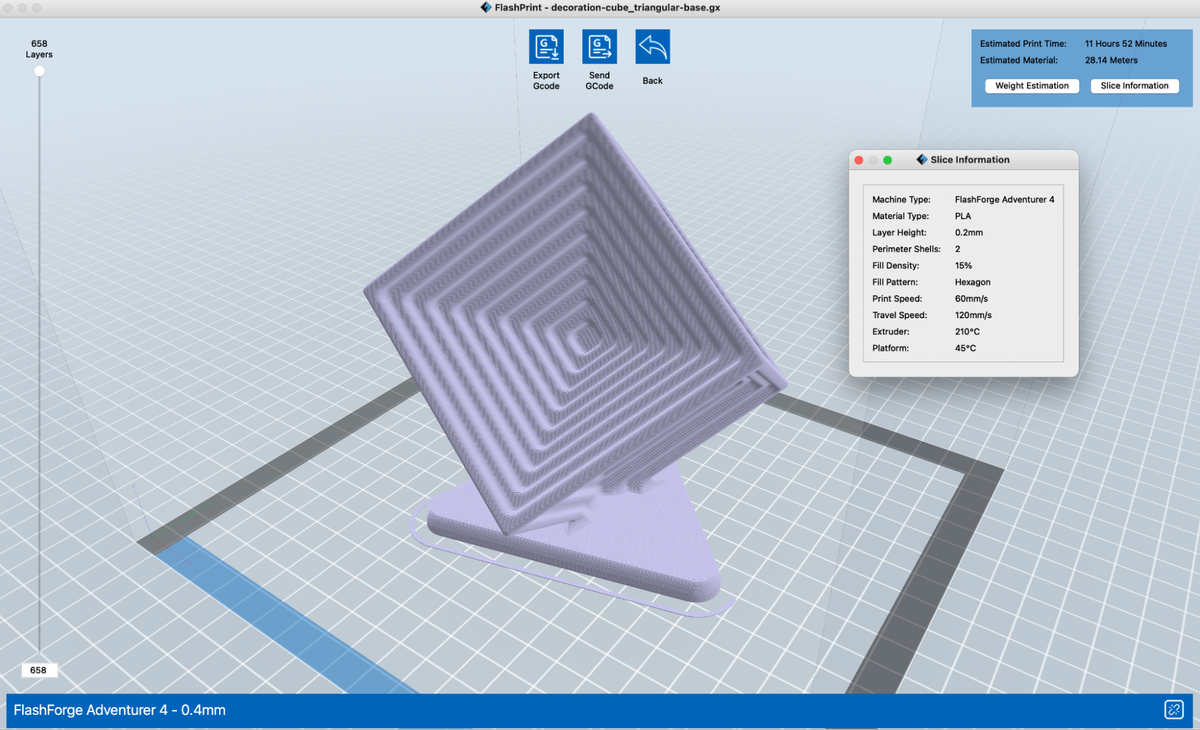The image size is (1200, 730).
Task: Click the Send GCode icon
Action: [599, 47]
